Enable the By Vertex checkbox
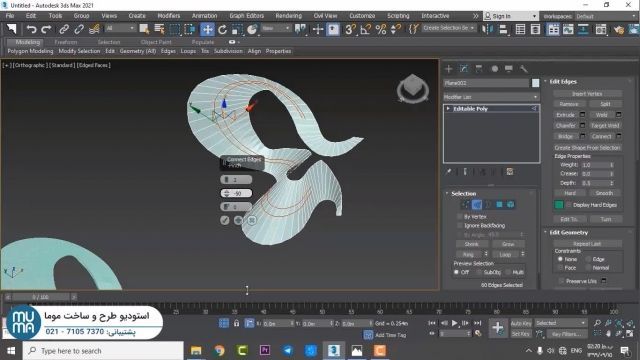This screenshot has height=360, width=640. [460, 217]
